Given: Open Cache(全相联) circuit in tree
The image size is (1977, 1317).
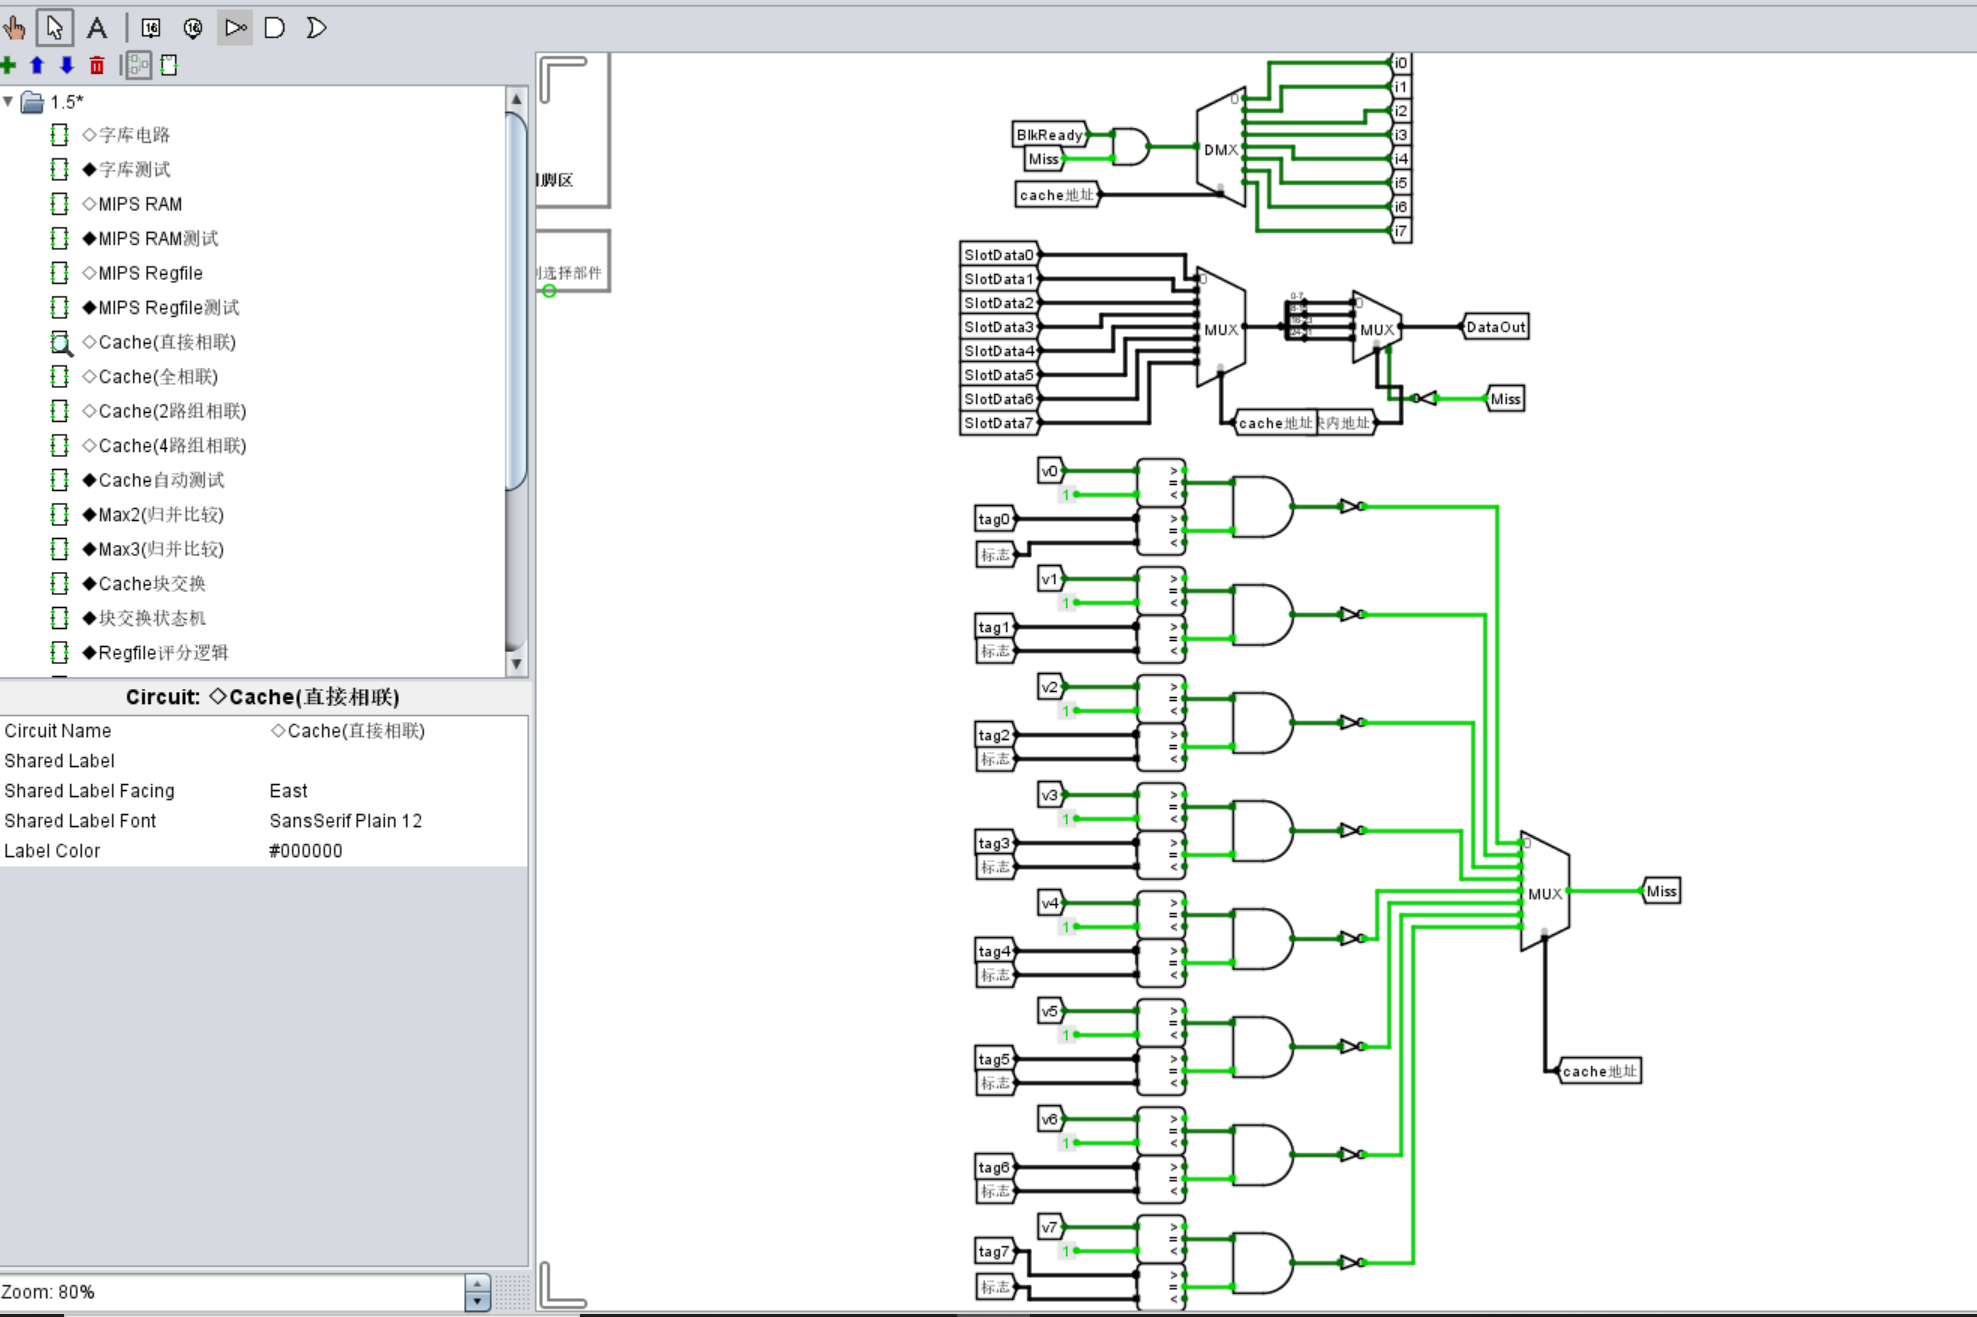Looking at the screenshot, I should [x=157, y=376].
